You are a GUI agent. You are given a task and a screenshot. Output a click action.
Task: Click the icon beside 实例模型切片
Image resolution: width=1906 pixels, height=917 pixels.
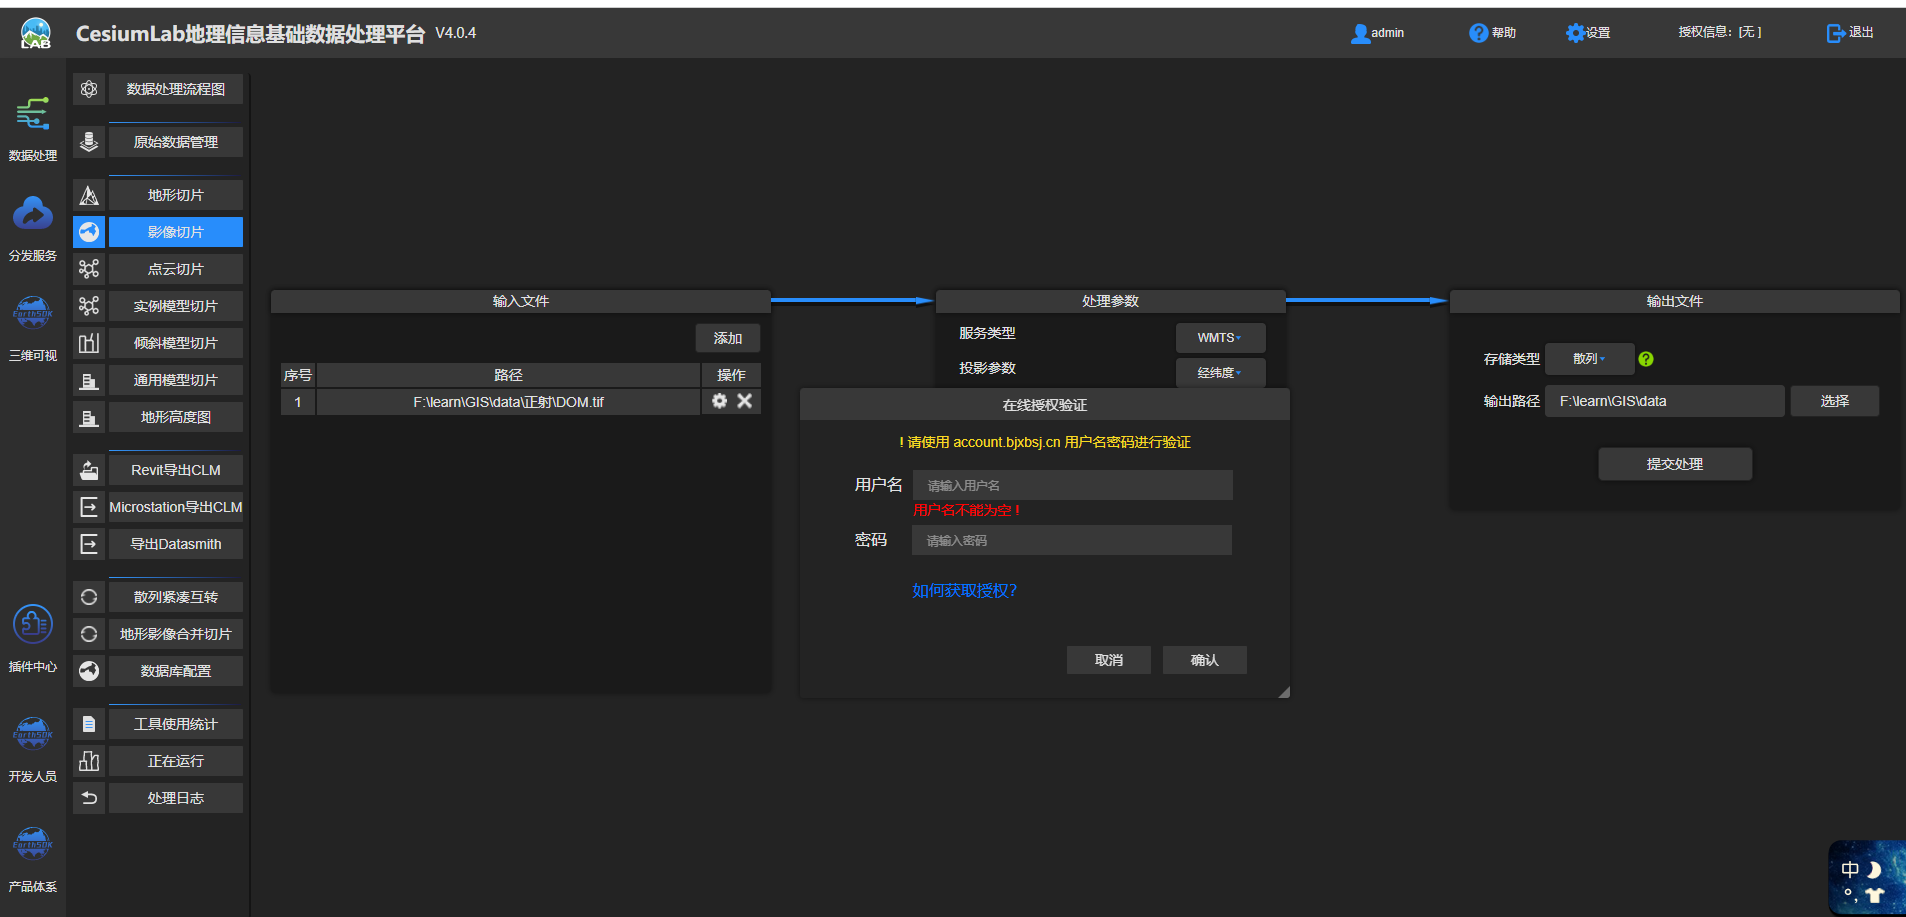tap(89, 306)
